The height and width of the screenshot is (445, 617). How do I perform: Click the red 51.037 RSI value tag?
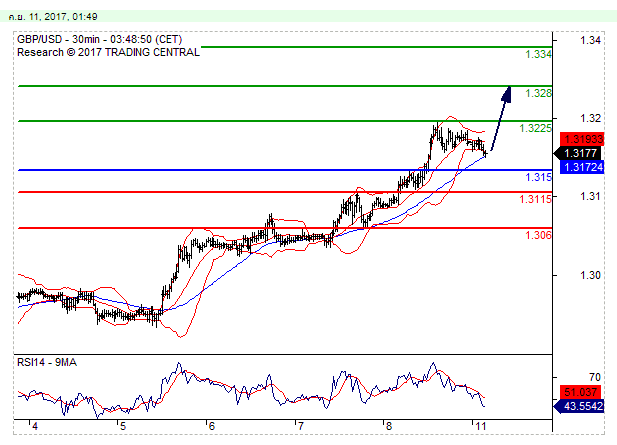coord(580,392)
